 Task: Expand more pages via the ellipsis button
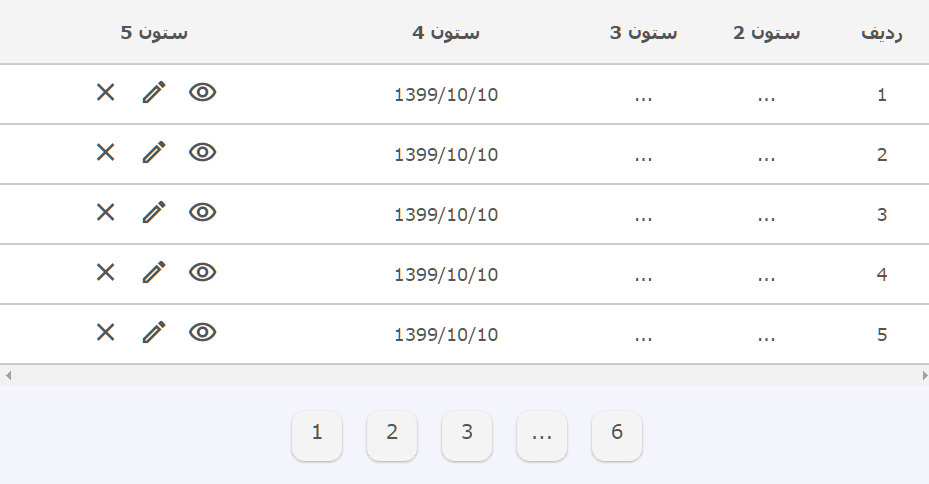(x=542, y=435)
